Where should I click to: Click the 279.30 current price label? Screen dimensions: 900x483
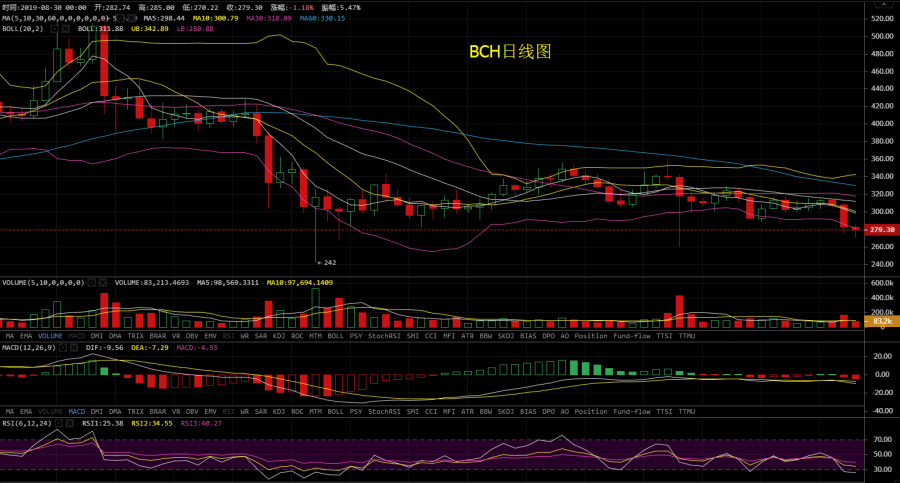(x=880, y=230)
